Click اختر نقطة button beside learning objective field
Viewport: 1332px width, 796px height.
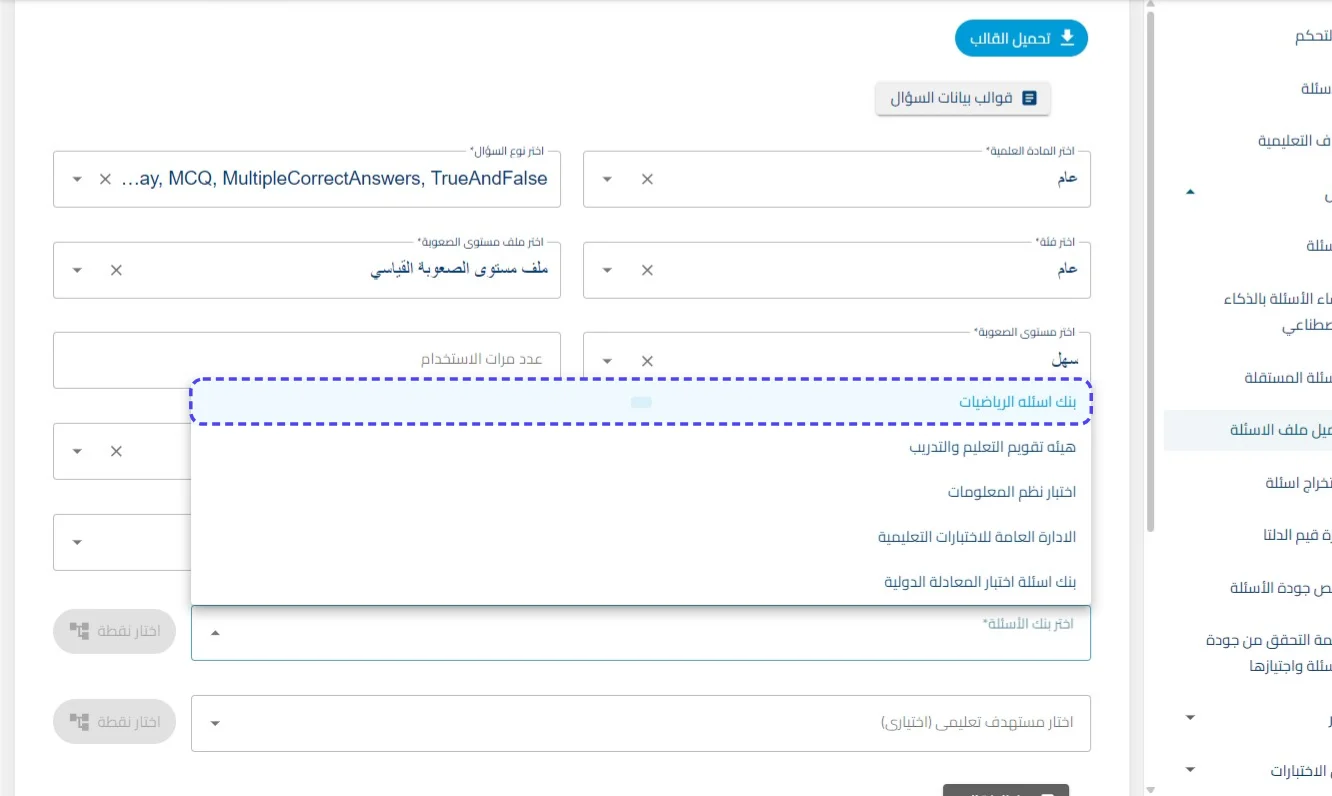pyautogui.click(x=115, y=722)
